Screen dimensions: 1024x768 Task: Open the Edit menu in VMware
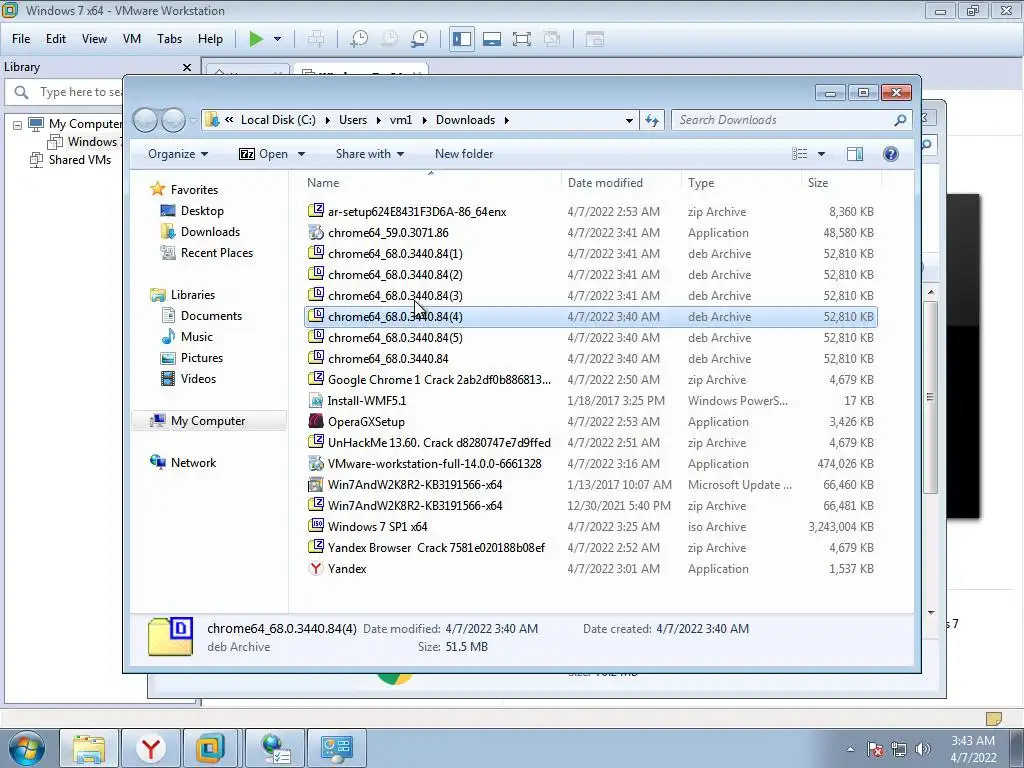56,39
